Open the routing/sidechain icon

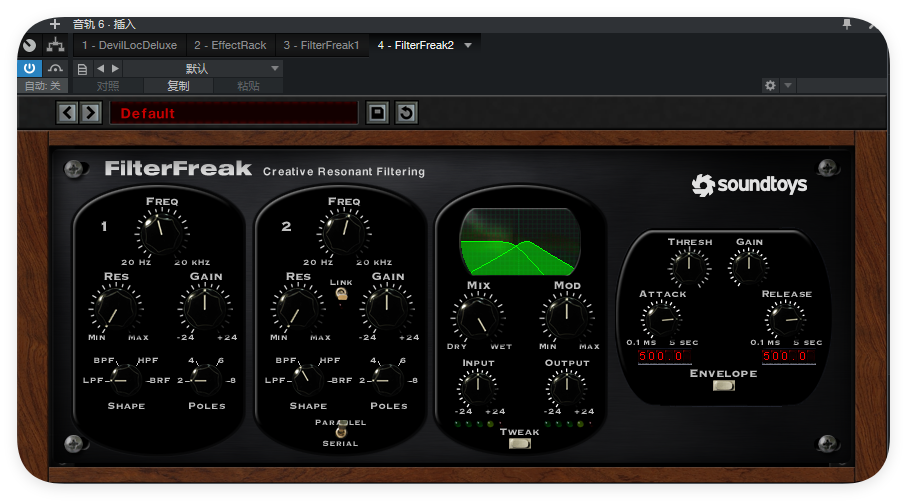click(x=56, y=45)
